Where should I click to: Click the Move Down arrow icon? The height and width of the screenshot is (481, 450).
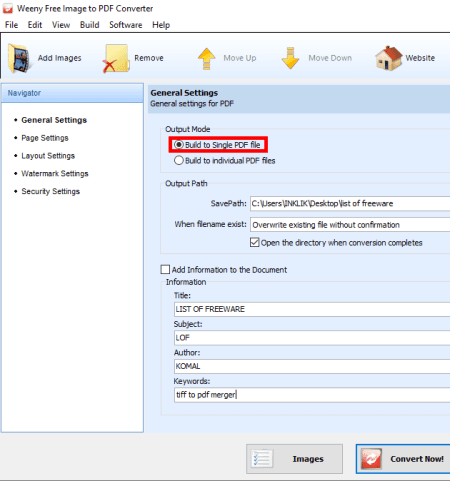290,58
